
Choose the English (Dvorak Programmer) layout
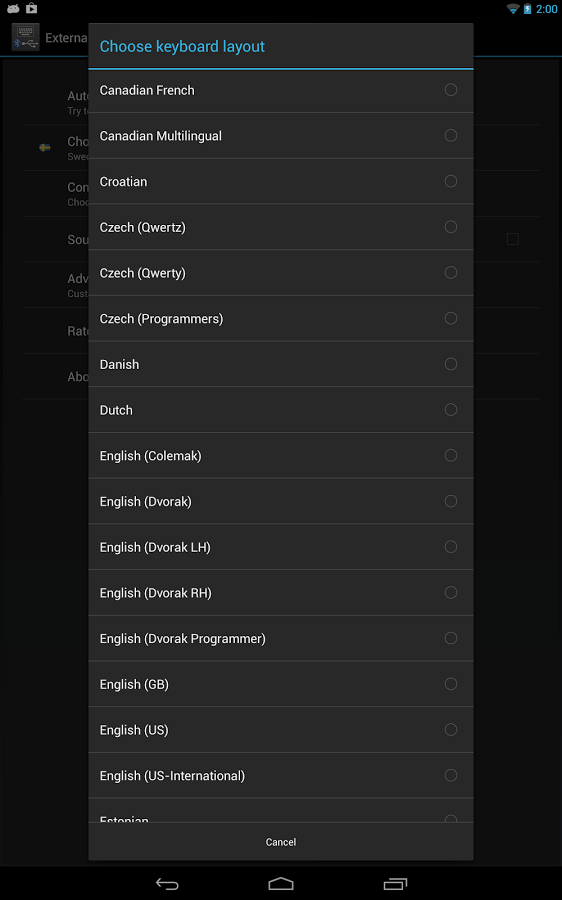pyautogui.click(x=281, y=638)
